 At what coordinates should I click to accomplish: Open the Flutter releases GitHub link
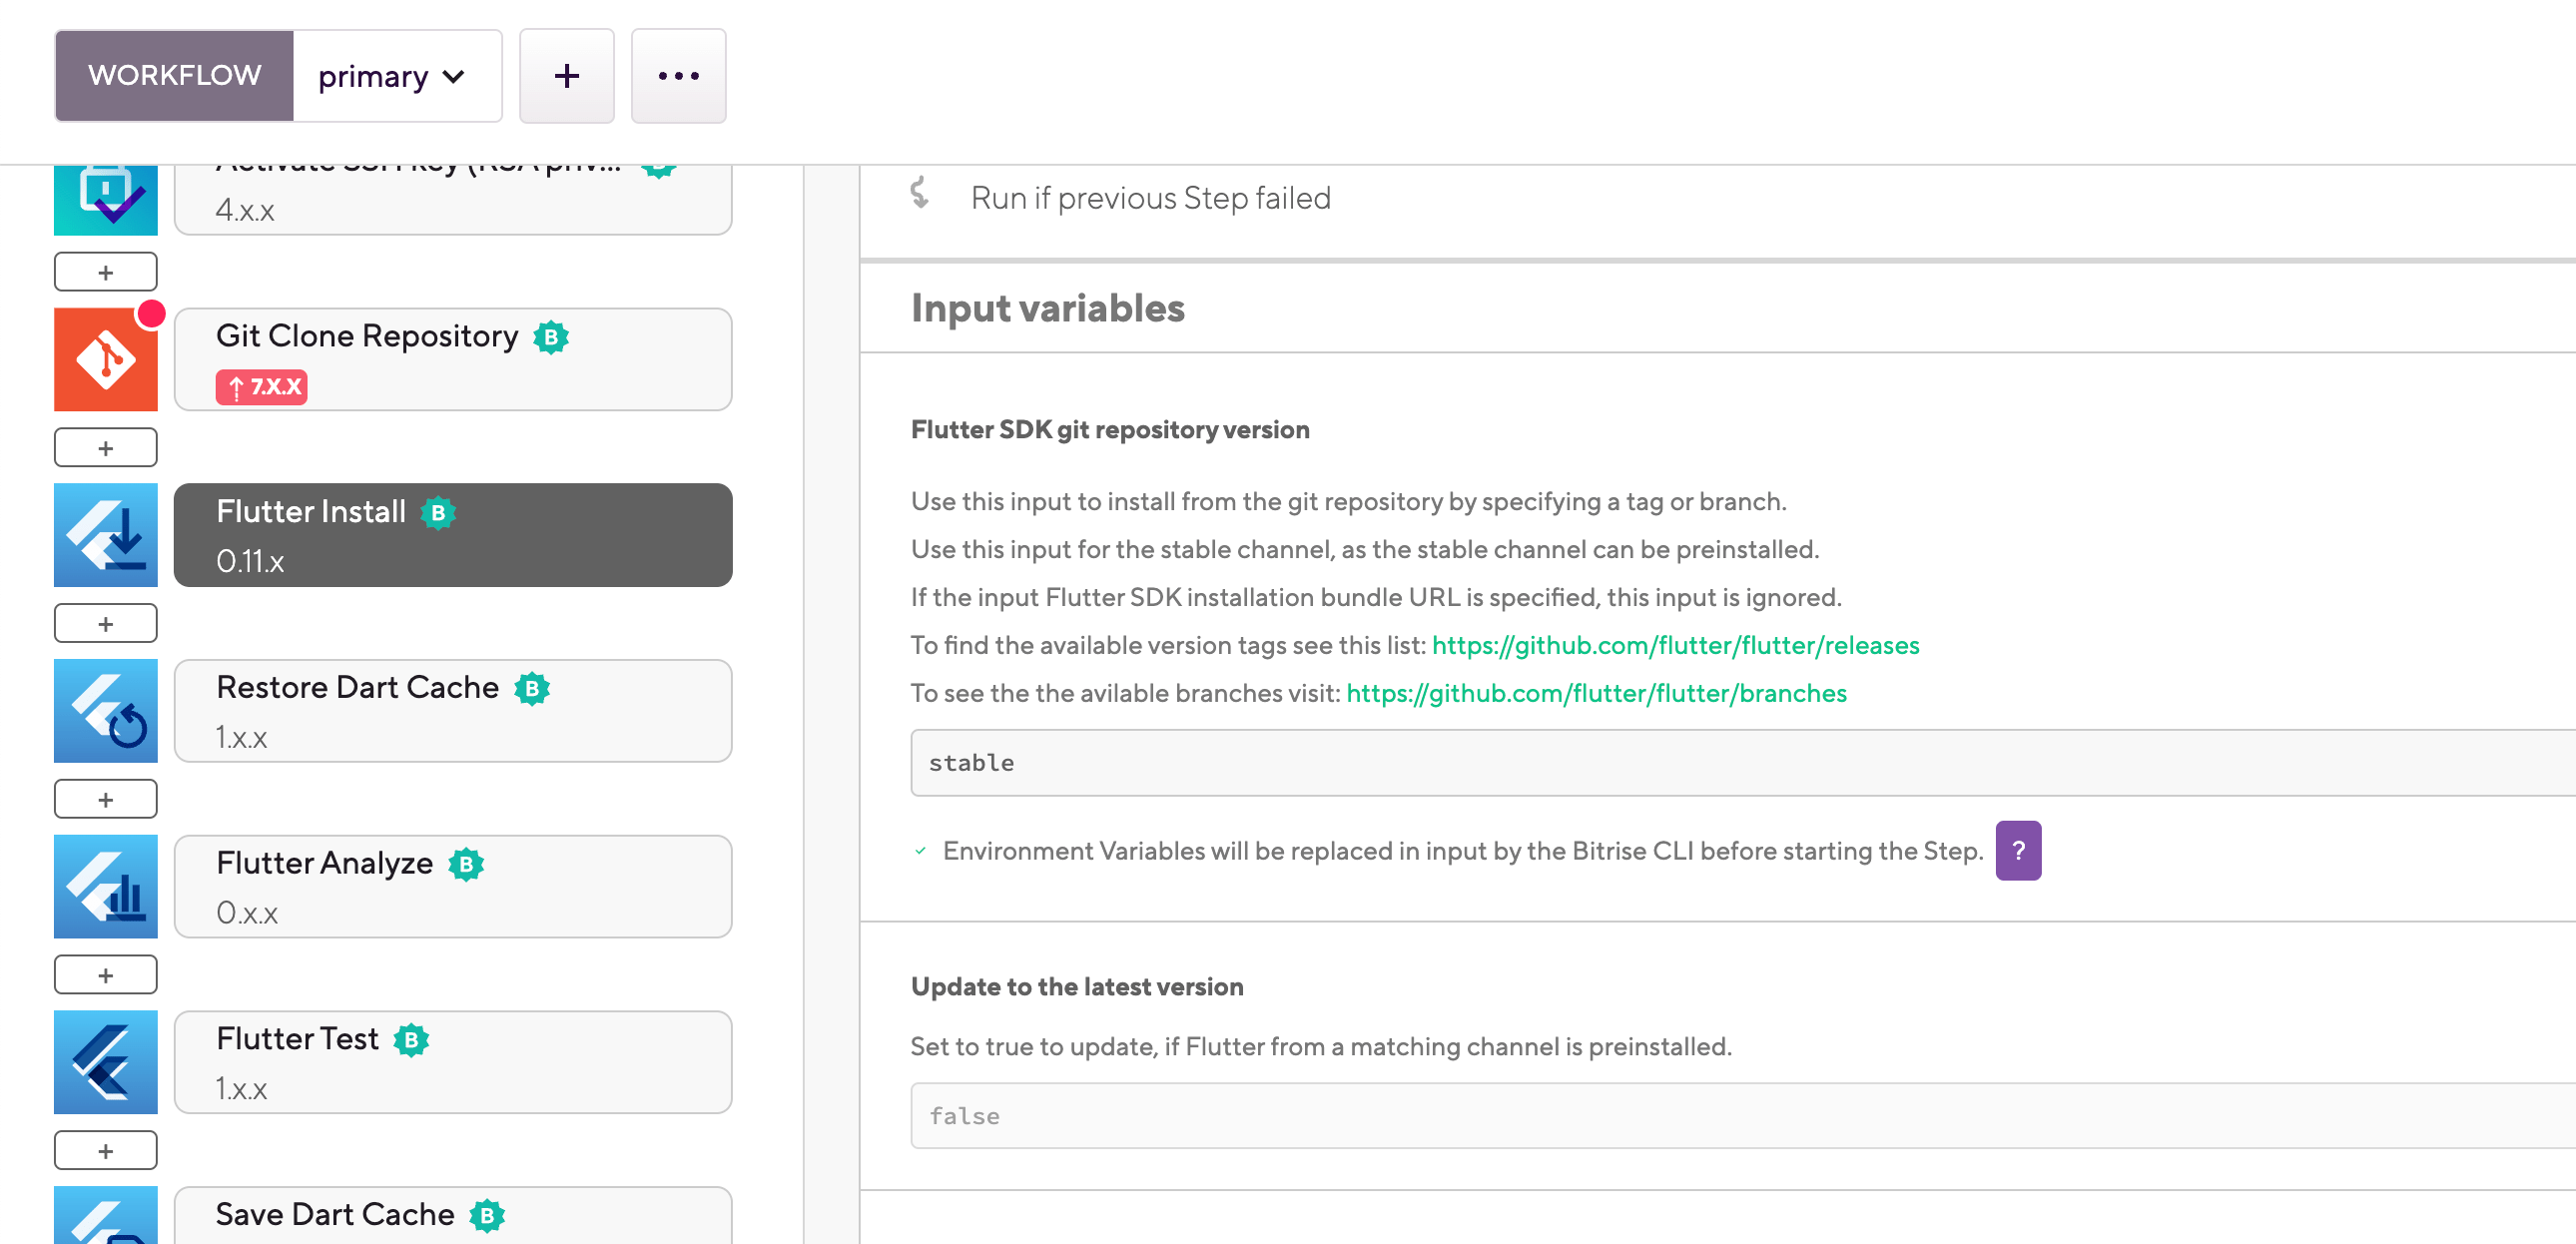click(1675, 644)
